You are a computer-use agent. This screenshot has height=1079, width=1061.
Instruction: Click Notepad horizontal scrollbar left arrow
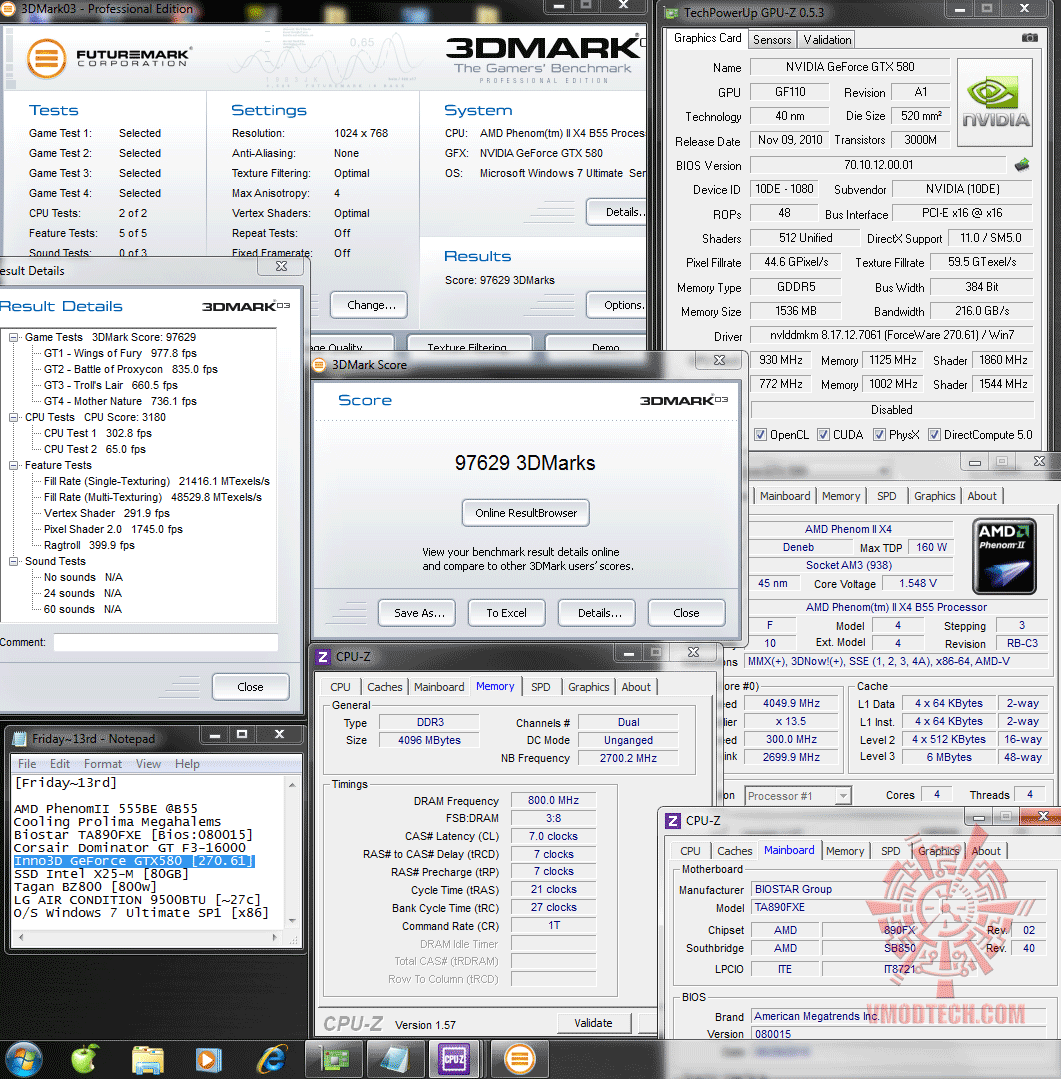[x=21, y=937]
